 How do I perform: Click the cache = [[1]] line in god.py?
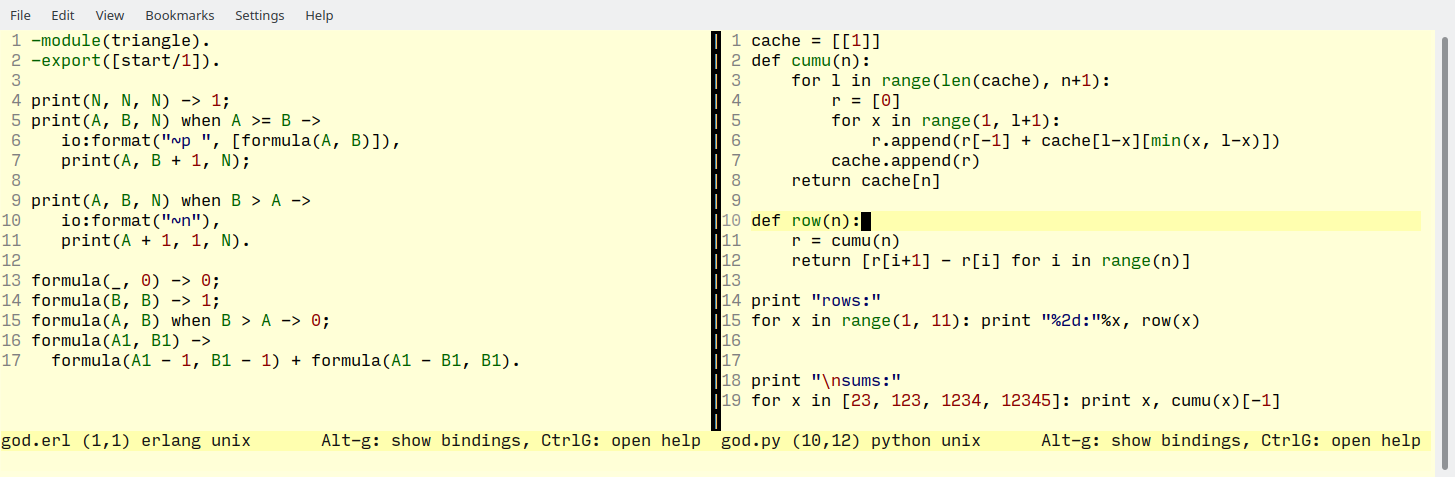(816, 41)
